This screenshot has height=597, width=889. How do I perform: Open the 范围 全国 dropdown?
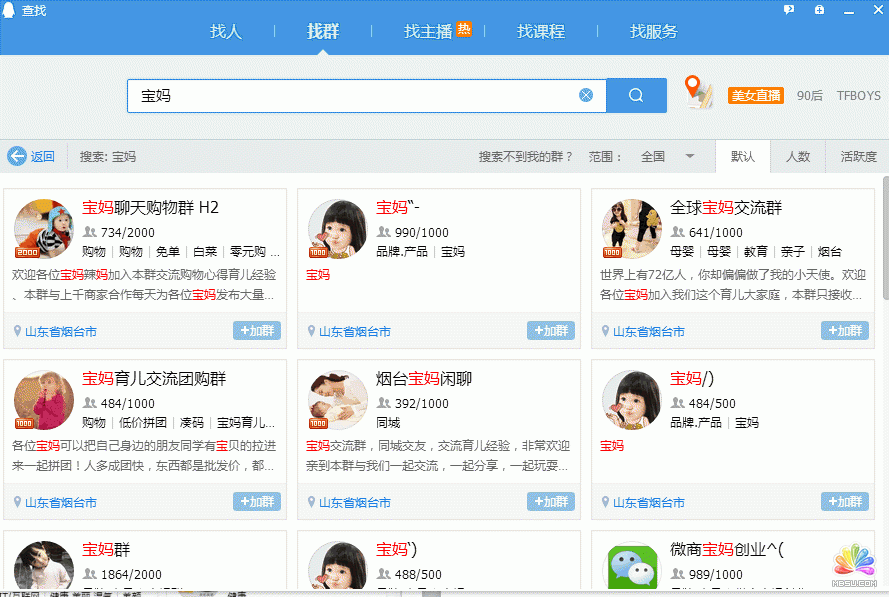point(689,156)
